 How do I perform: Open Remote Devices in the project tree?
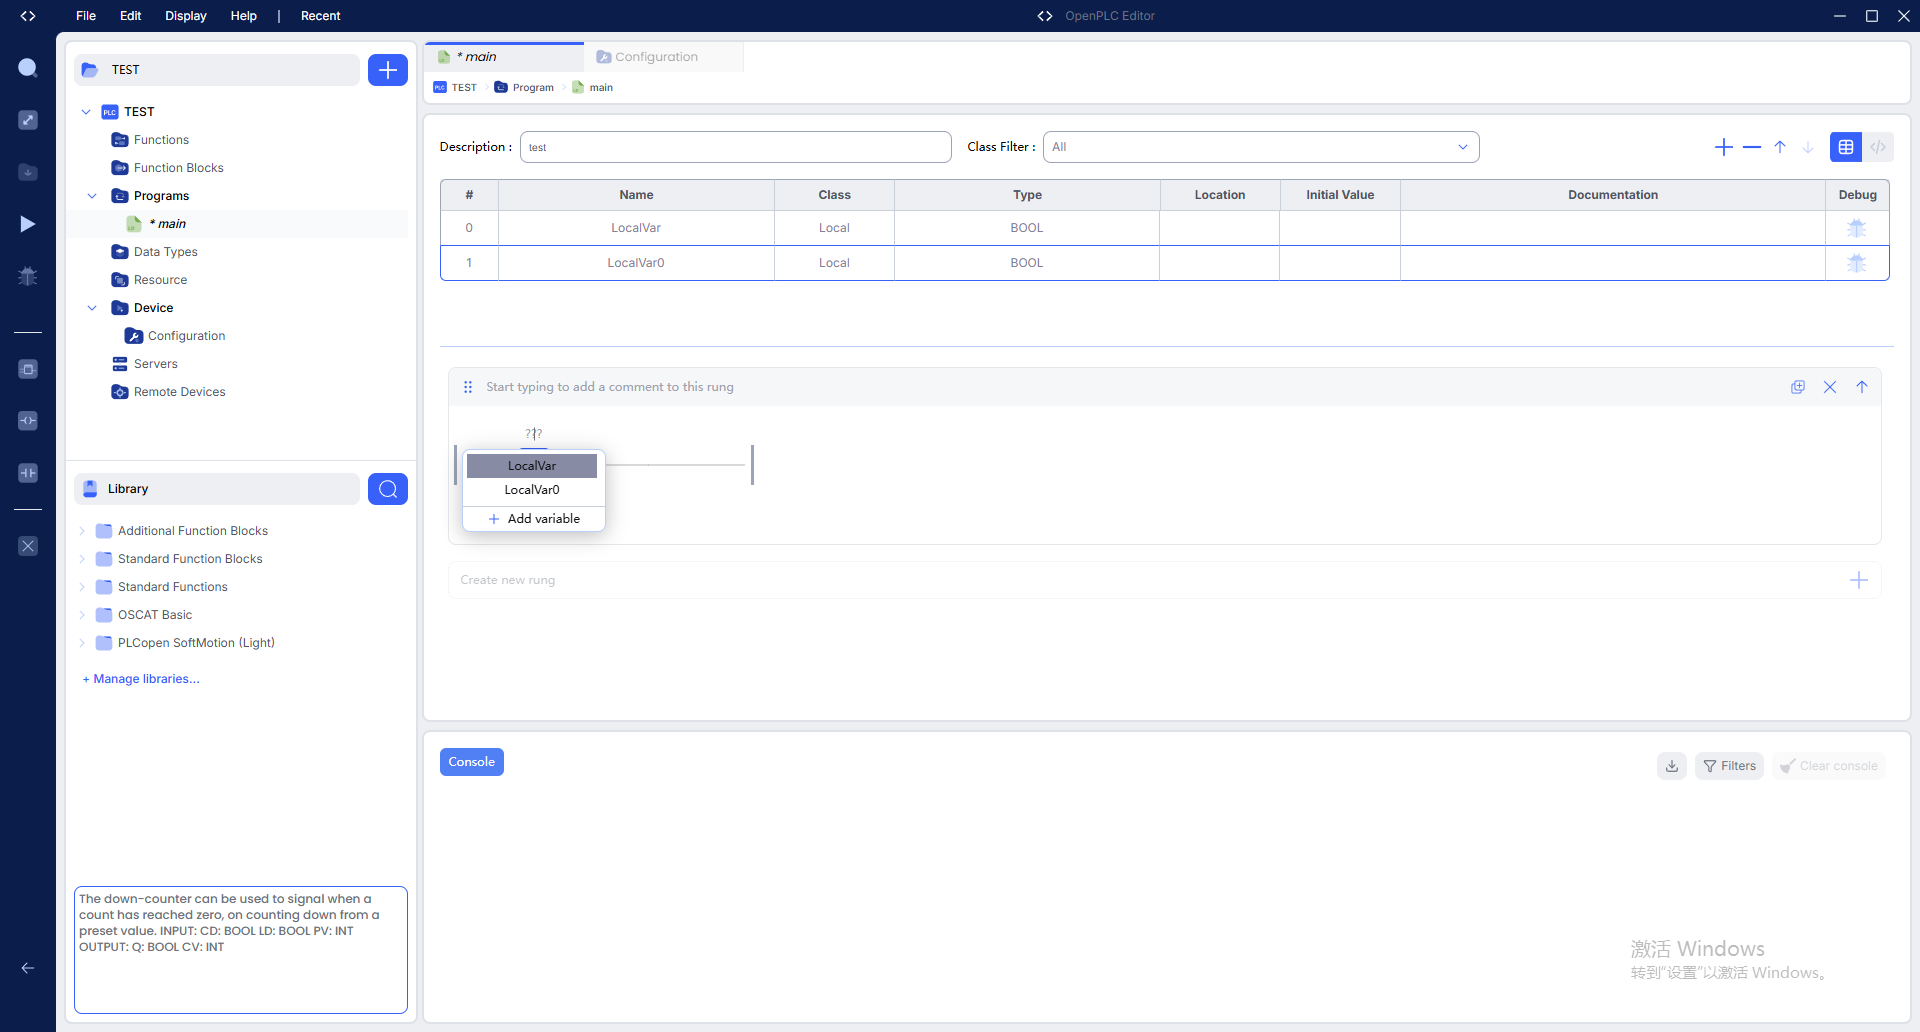180,392
